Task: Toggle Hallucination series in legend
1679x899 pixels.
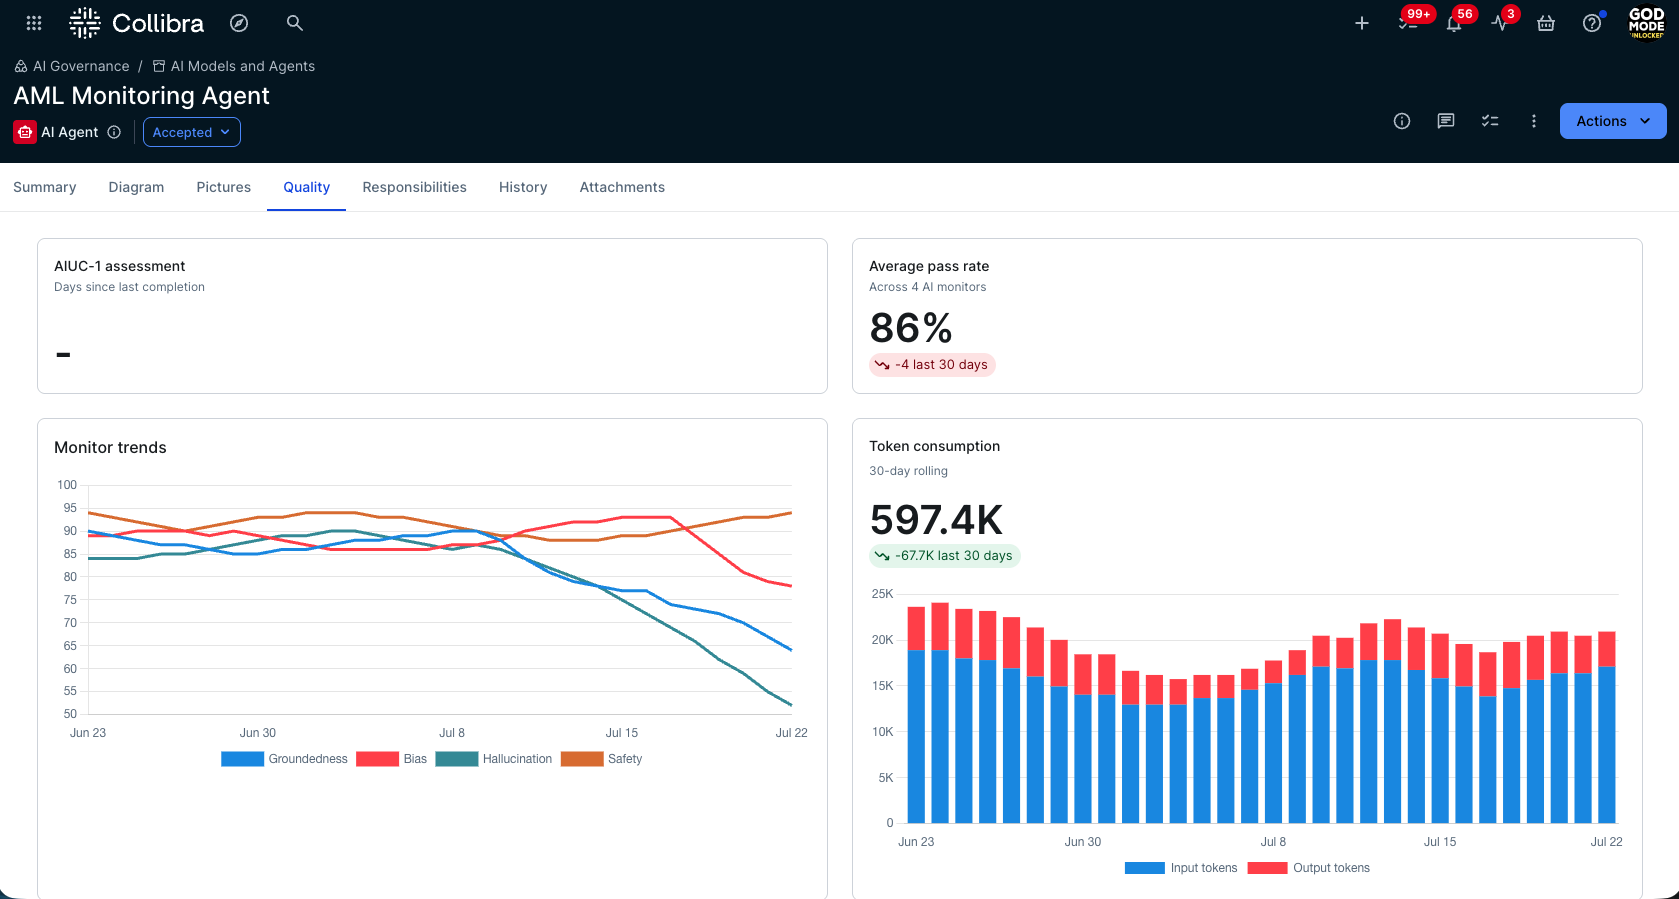Action: coord(494,759)
